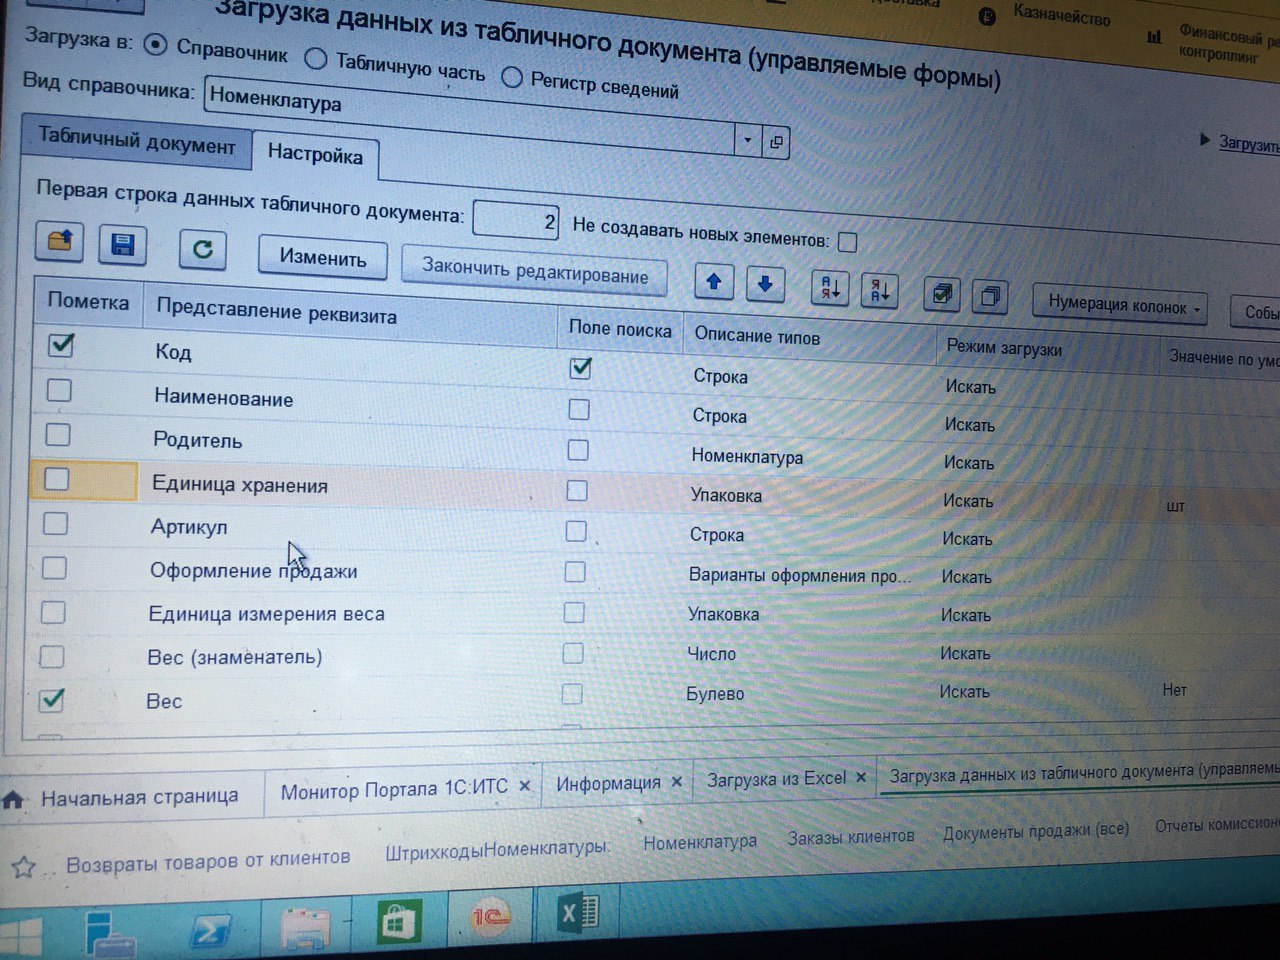Check all rows with the mark-all icon
The image size is (1280, 960).
[941, 294]
